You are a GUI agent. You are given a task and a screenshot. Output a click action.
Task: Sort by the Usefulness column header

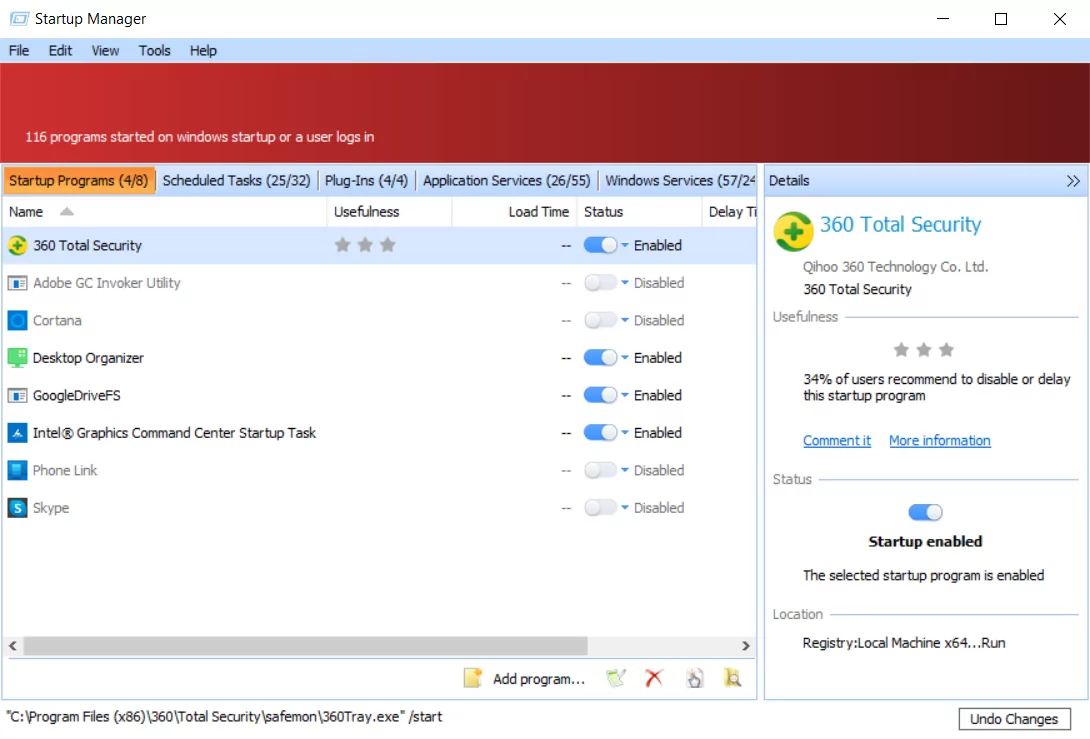click(x=389, y=212)
